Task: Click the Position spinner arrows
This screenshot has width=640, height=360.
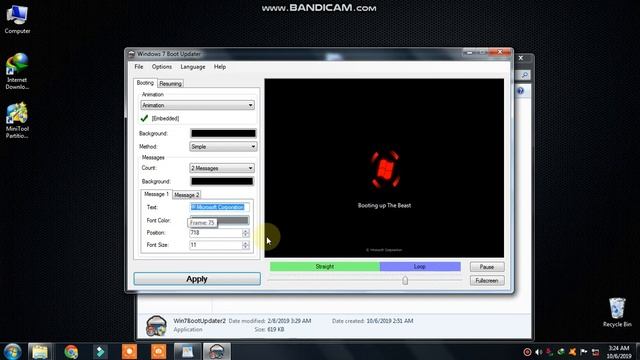Action: pyautogui.click(x=245, y=233)
